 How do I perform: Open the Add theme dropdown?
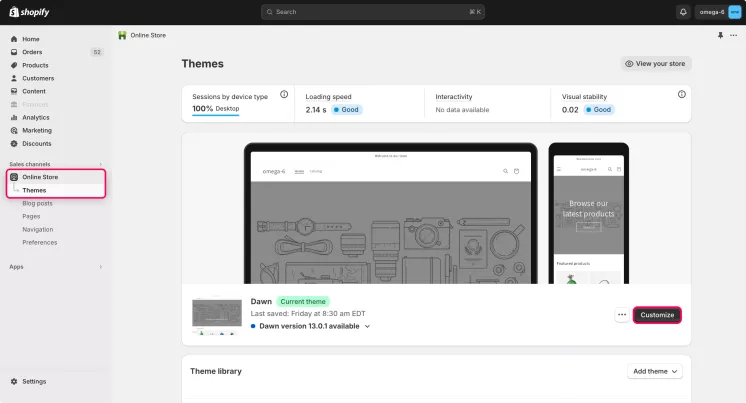(655, 371)
